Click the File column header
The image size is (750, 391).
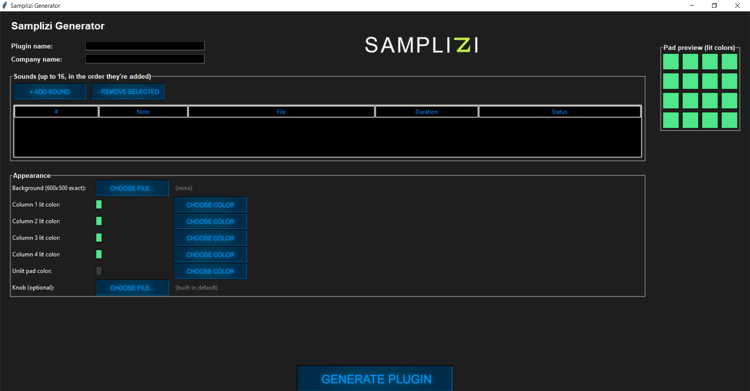point(281,112)
